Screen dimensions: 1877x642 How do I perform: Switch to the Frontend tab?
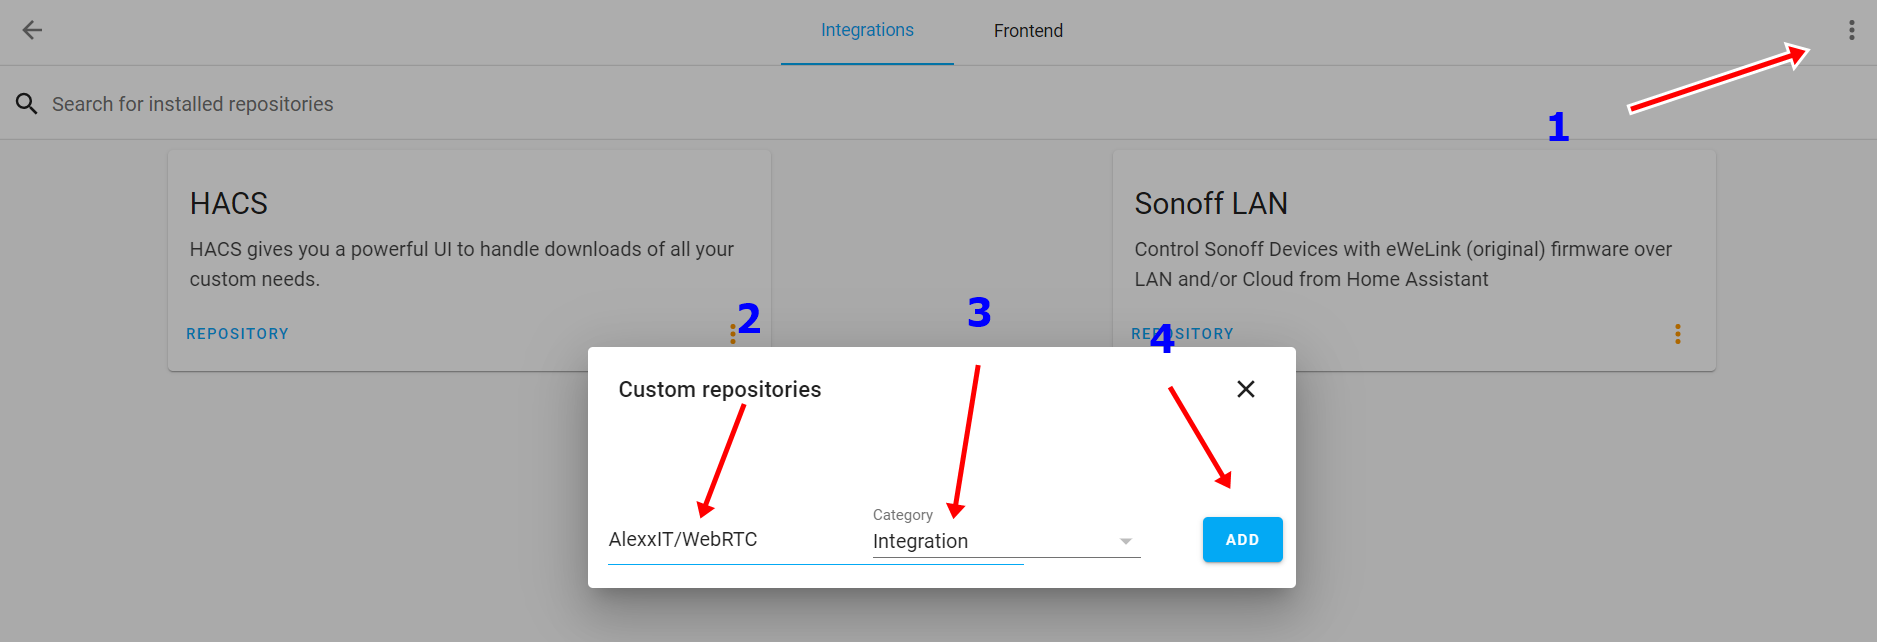click(1028, 31)
